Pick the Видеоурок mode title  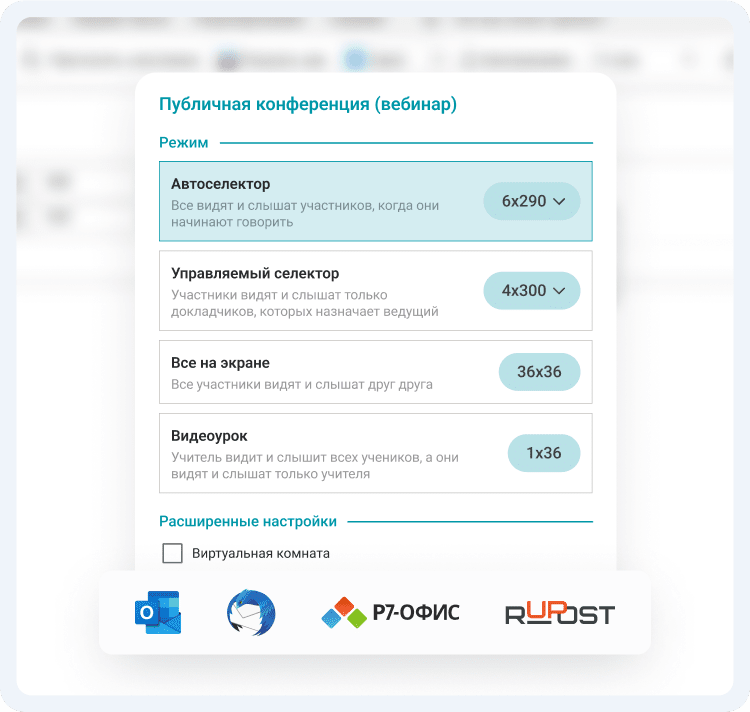209,437
